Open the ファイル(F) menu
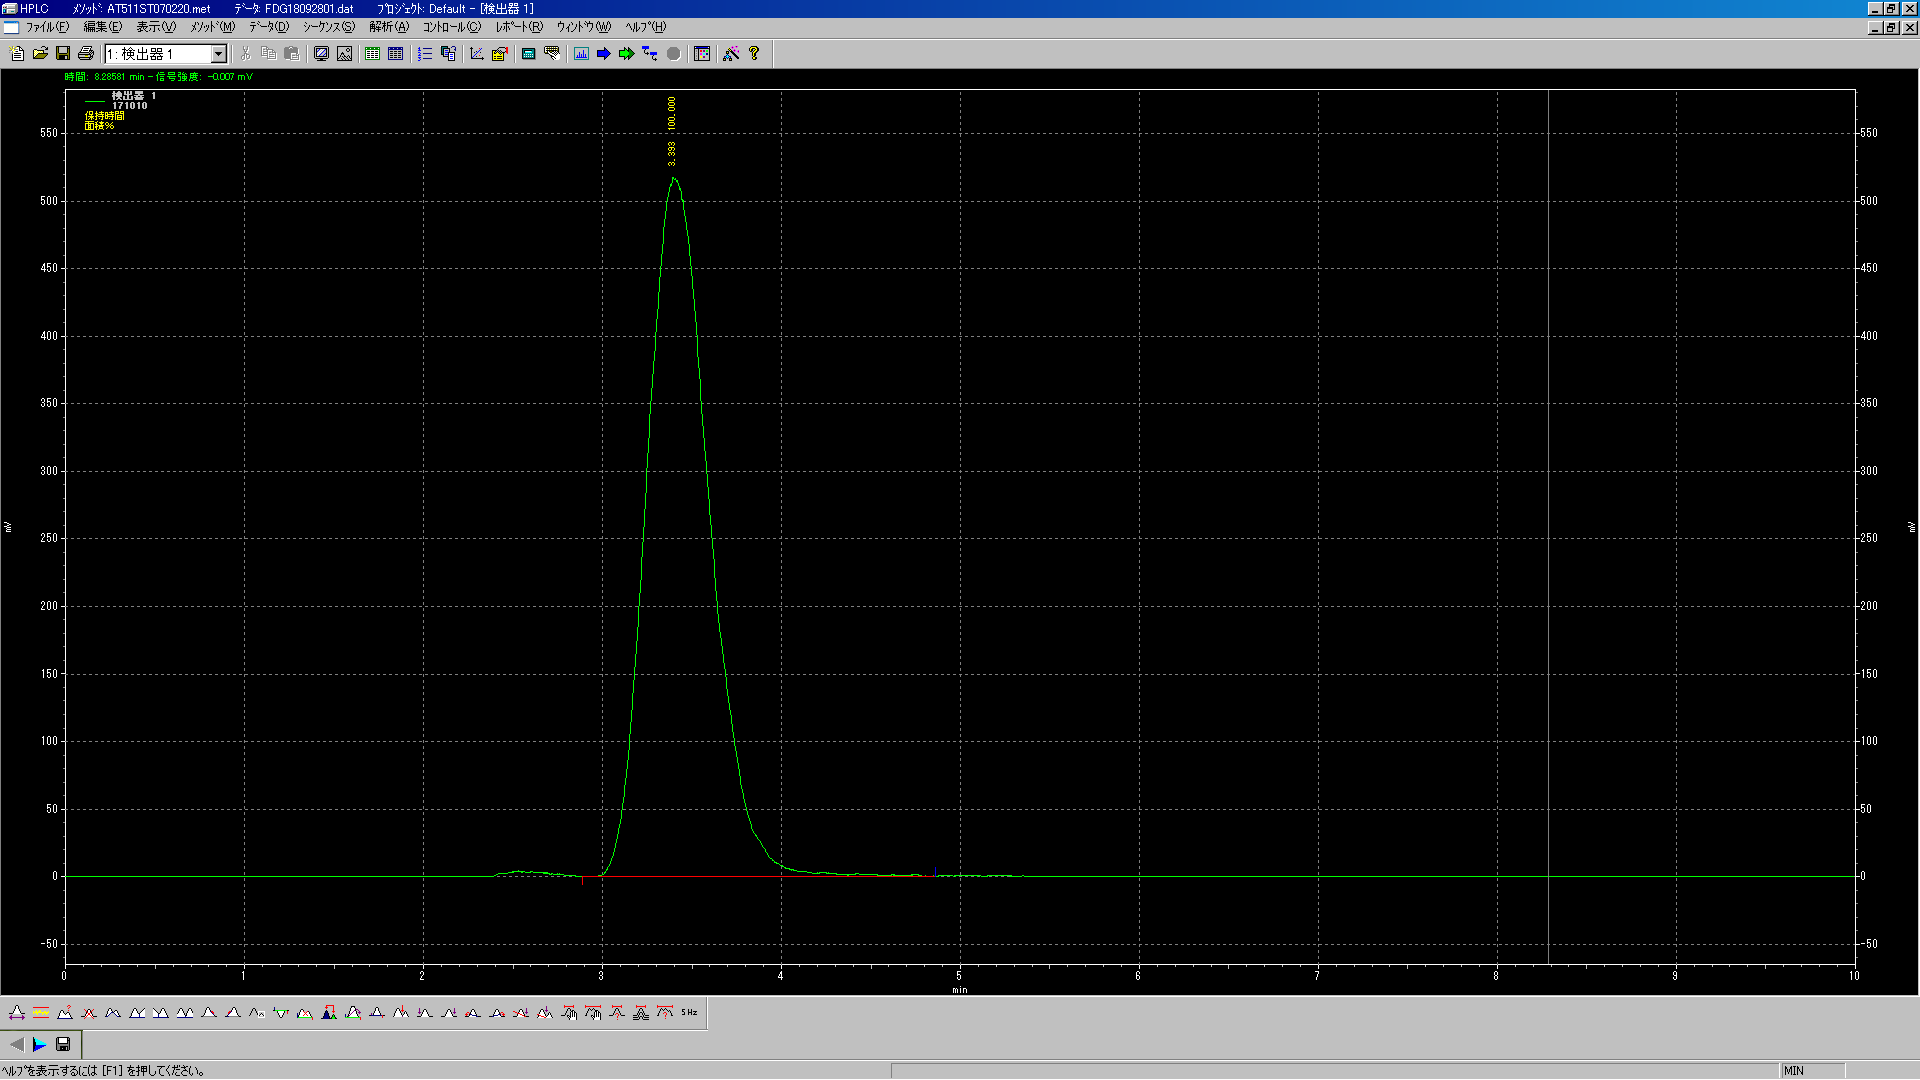This screenshot has height=1080, width=1920. click(46, 27)
